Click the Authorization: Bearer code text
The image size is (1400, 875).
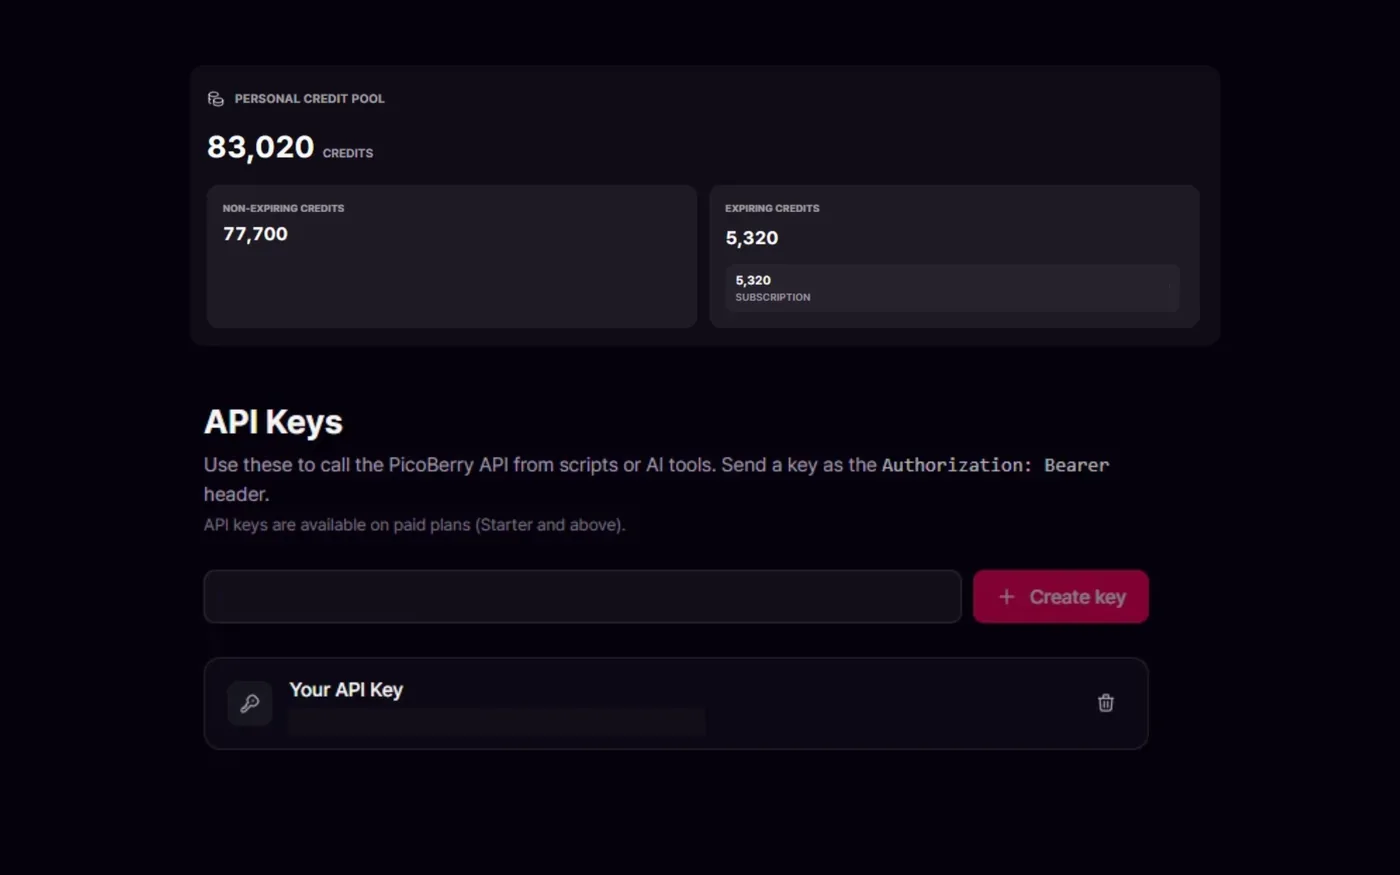pos(995,465)
